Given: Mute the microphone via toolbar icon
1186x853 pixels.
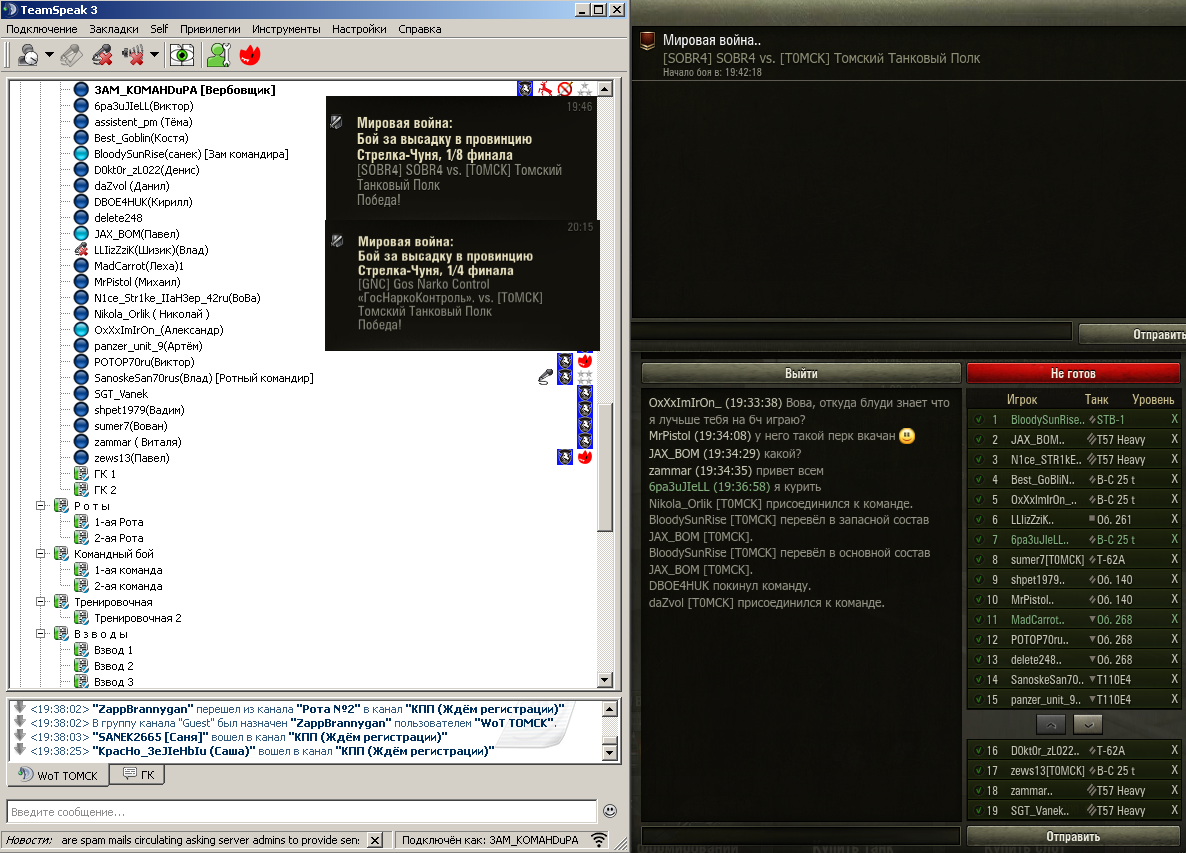Looking at the screenshot, I should [x=101, y=55].
